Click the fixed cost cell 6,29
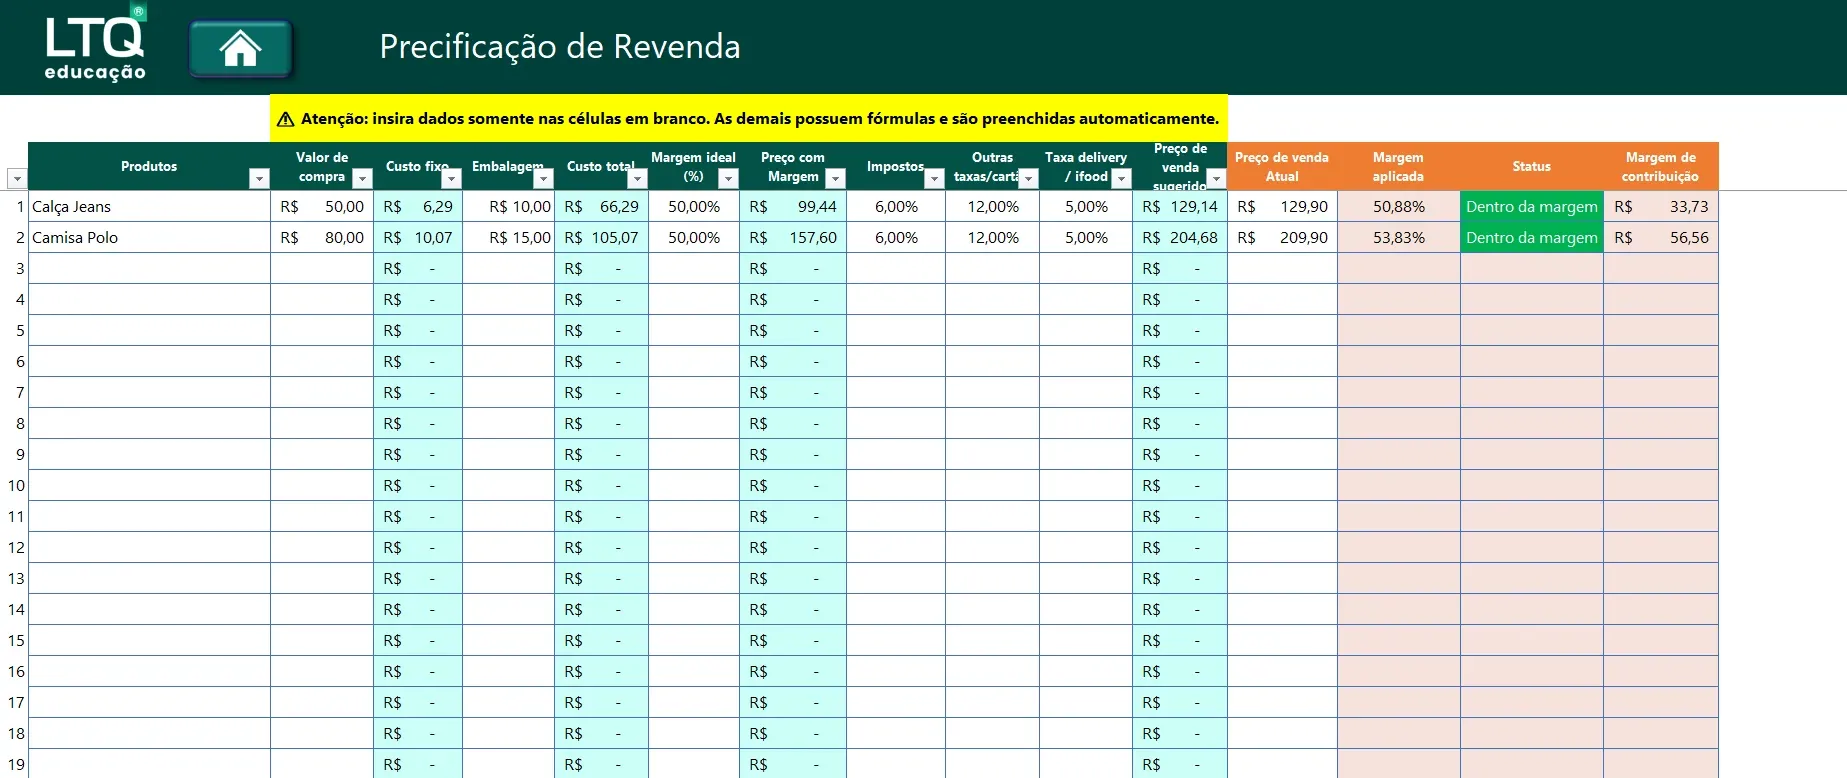1847x778 pixels. pos(418,207)
